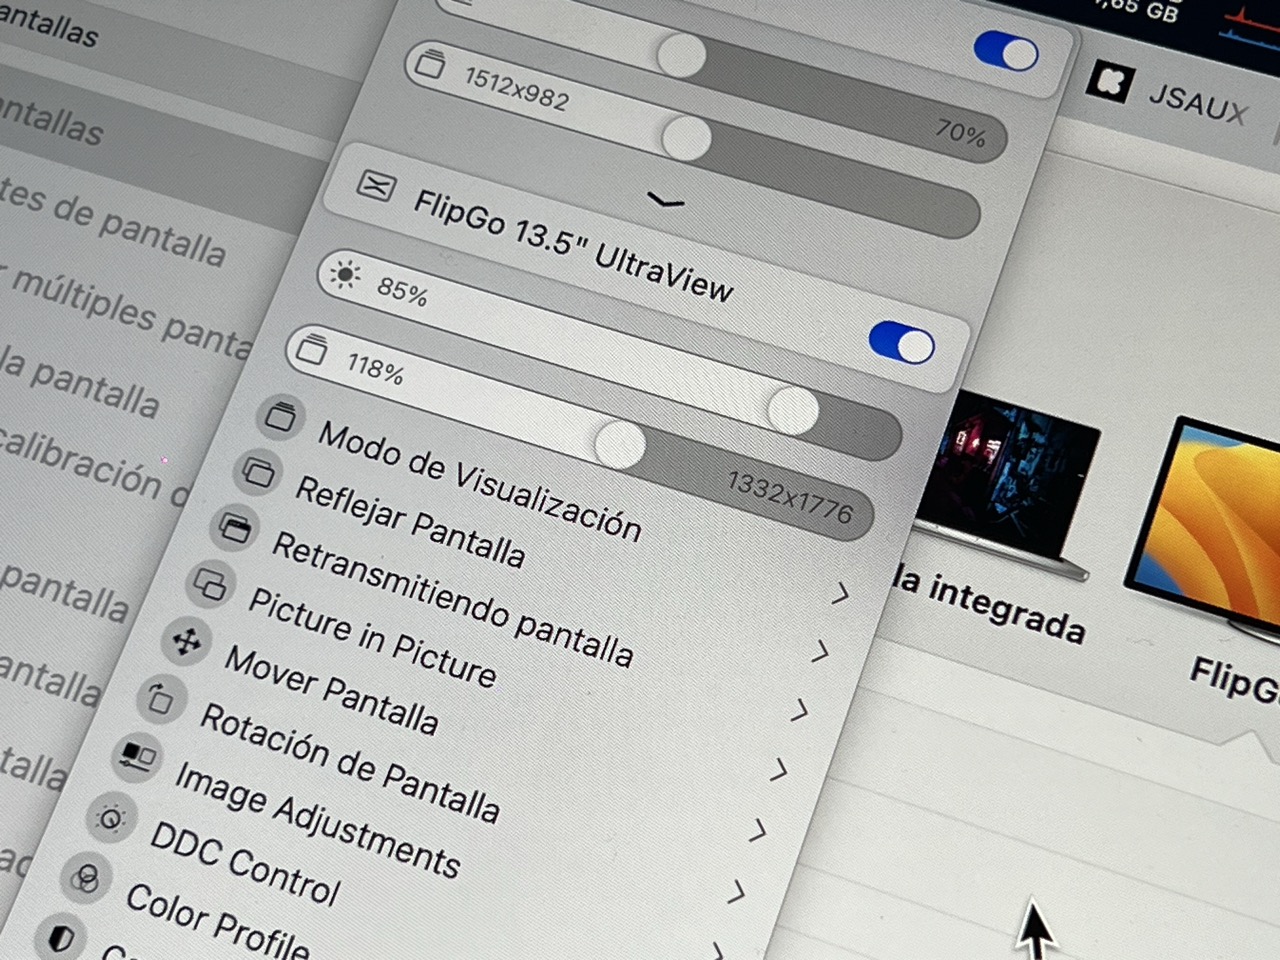The image size is (1280, 960).
Task: Open the Reflejar Pantalla menu entry
Action: [x=411, y=521]
